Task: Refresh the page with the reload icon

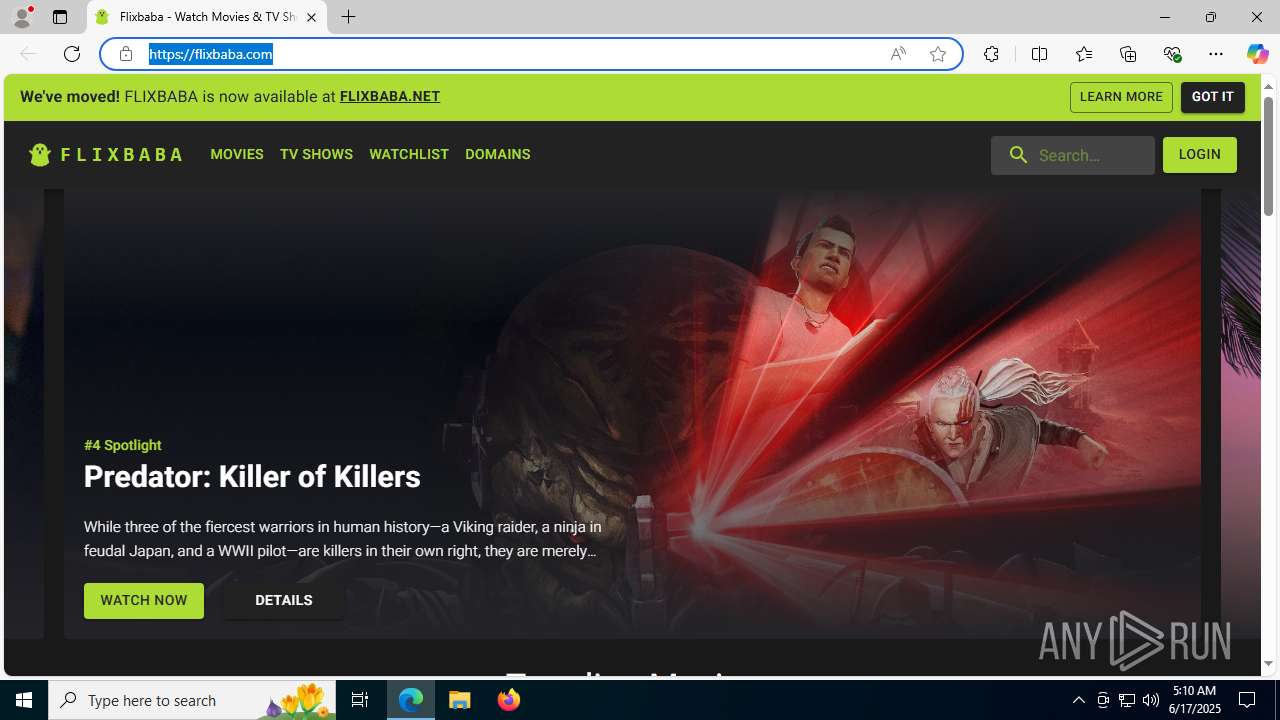Action: point(72,54)
